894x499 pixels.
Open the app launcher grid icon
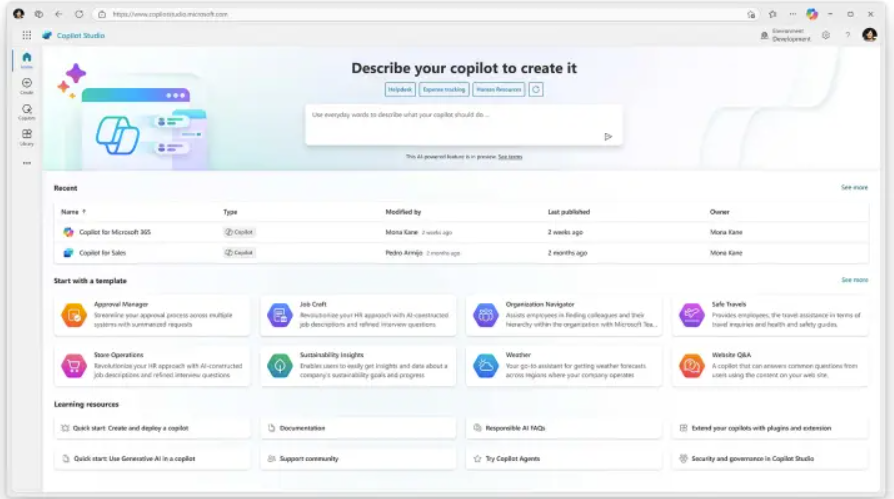point(27,35)
